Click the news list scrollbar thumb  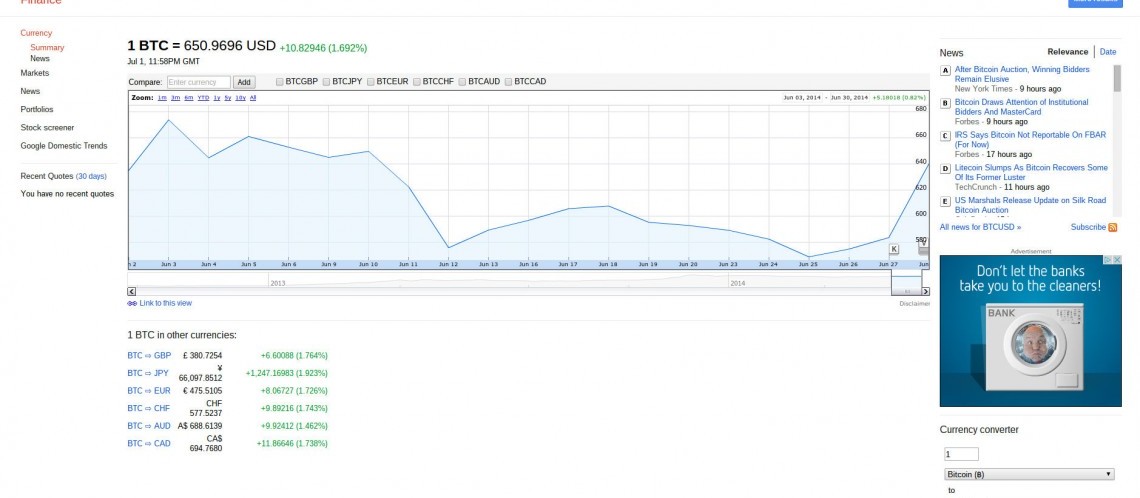click(1117, 79)
